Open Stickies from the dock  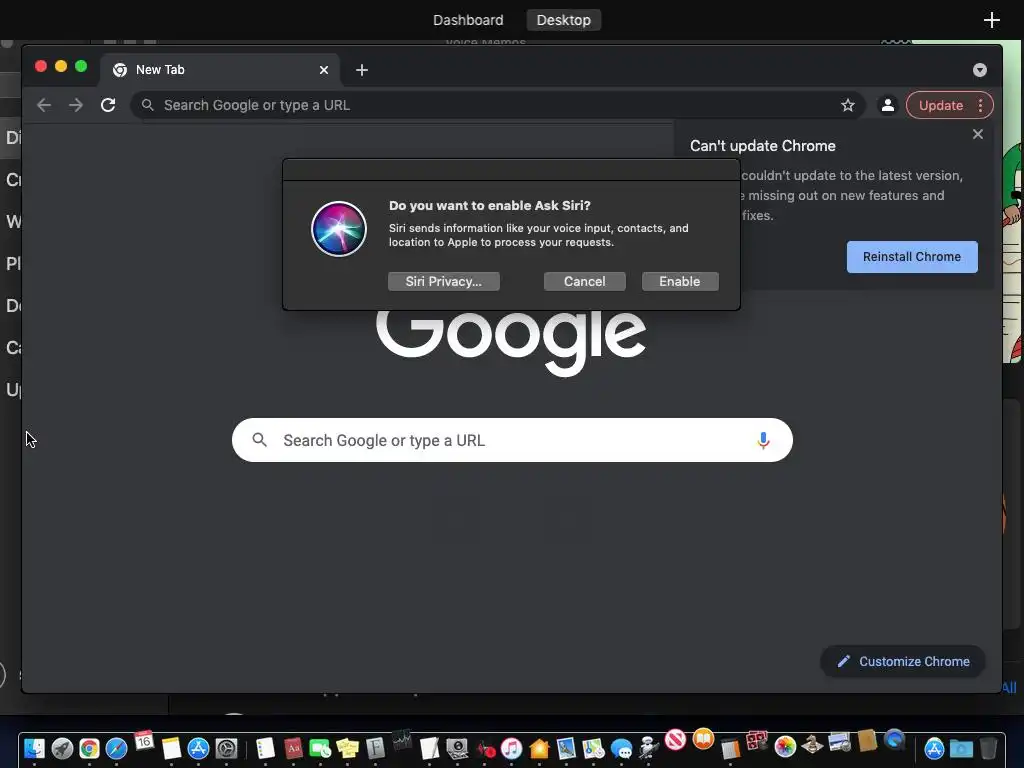347,748
